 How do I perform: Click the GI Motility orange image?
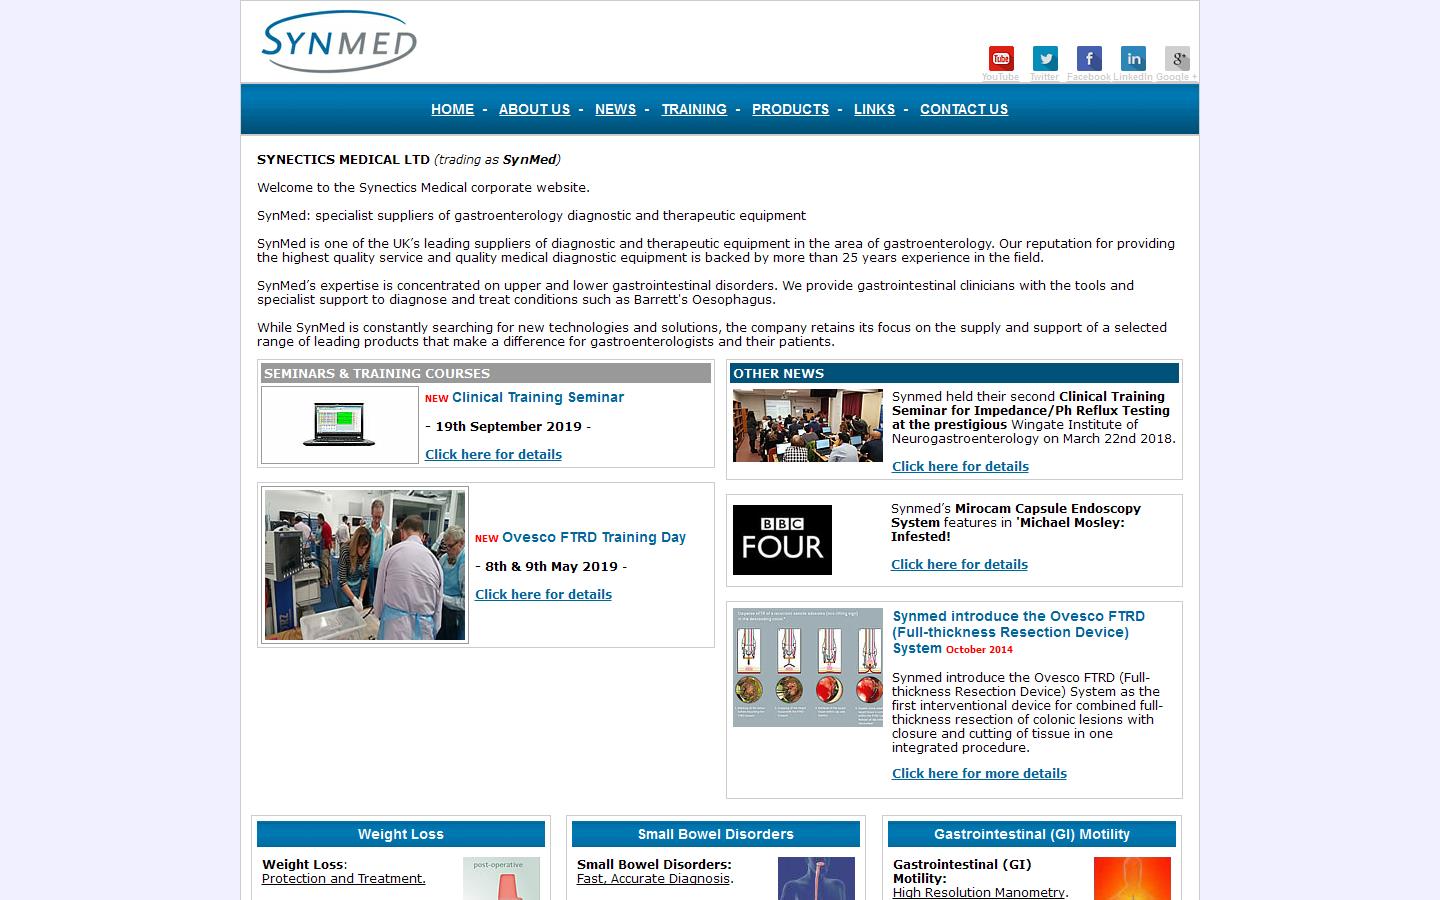(x=1132, y=878)
